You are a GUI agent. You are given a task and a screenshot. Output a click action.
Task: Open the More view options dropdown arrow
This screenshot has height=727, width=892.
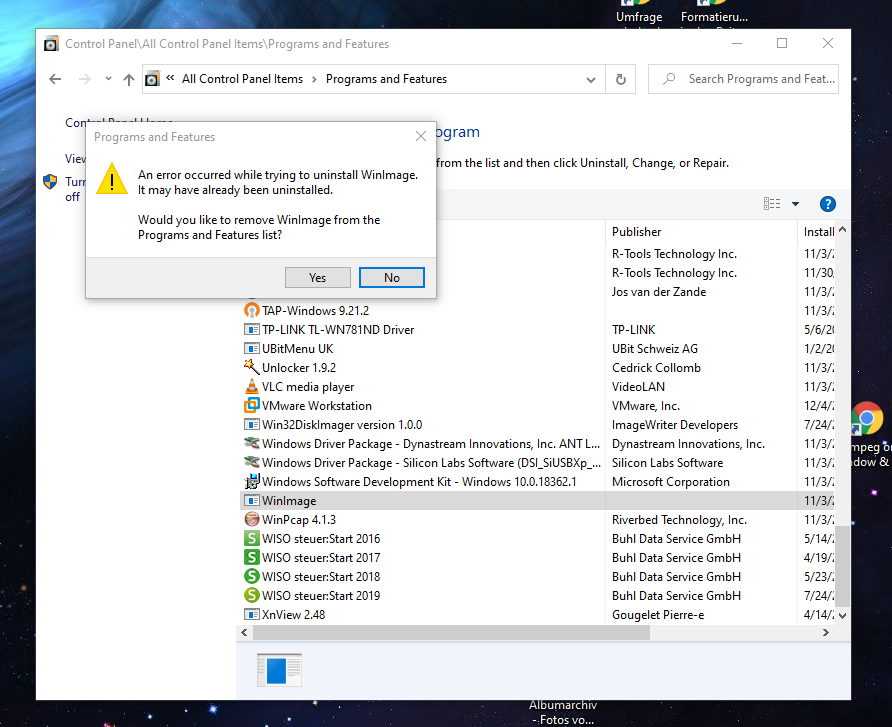click(795, 204)
